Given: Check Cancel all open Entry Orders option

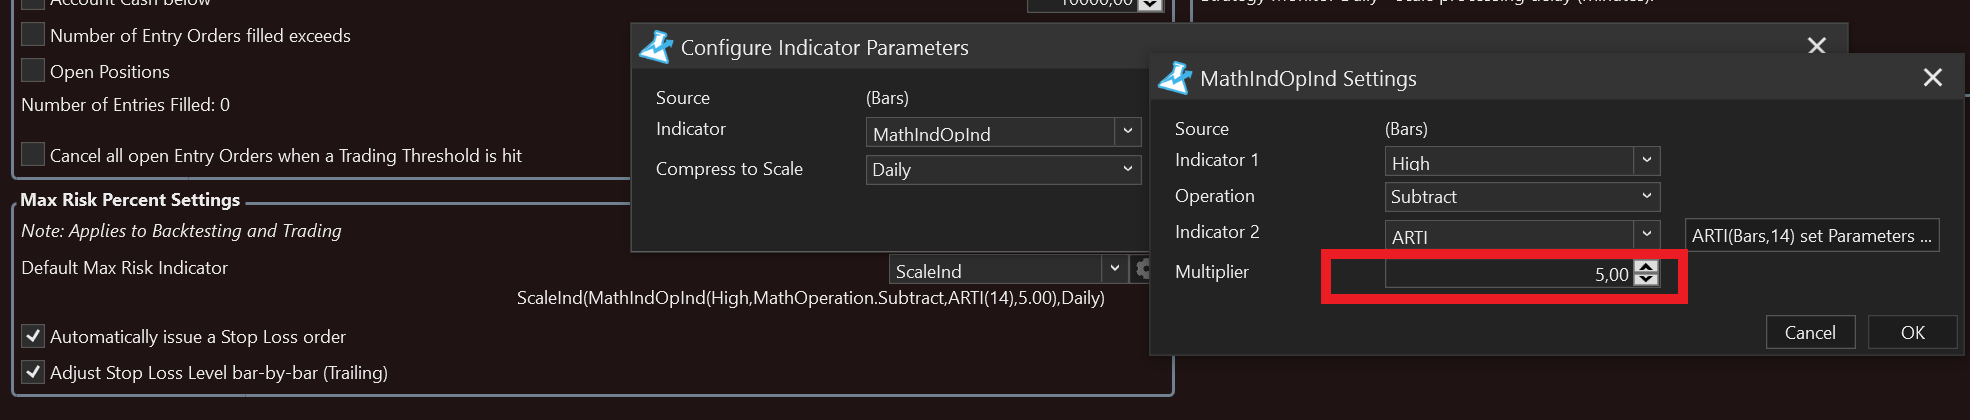Looking at the screenshot, I should pyautogui.click(x=33, y=155).
